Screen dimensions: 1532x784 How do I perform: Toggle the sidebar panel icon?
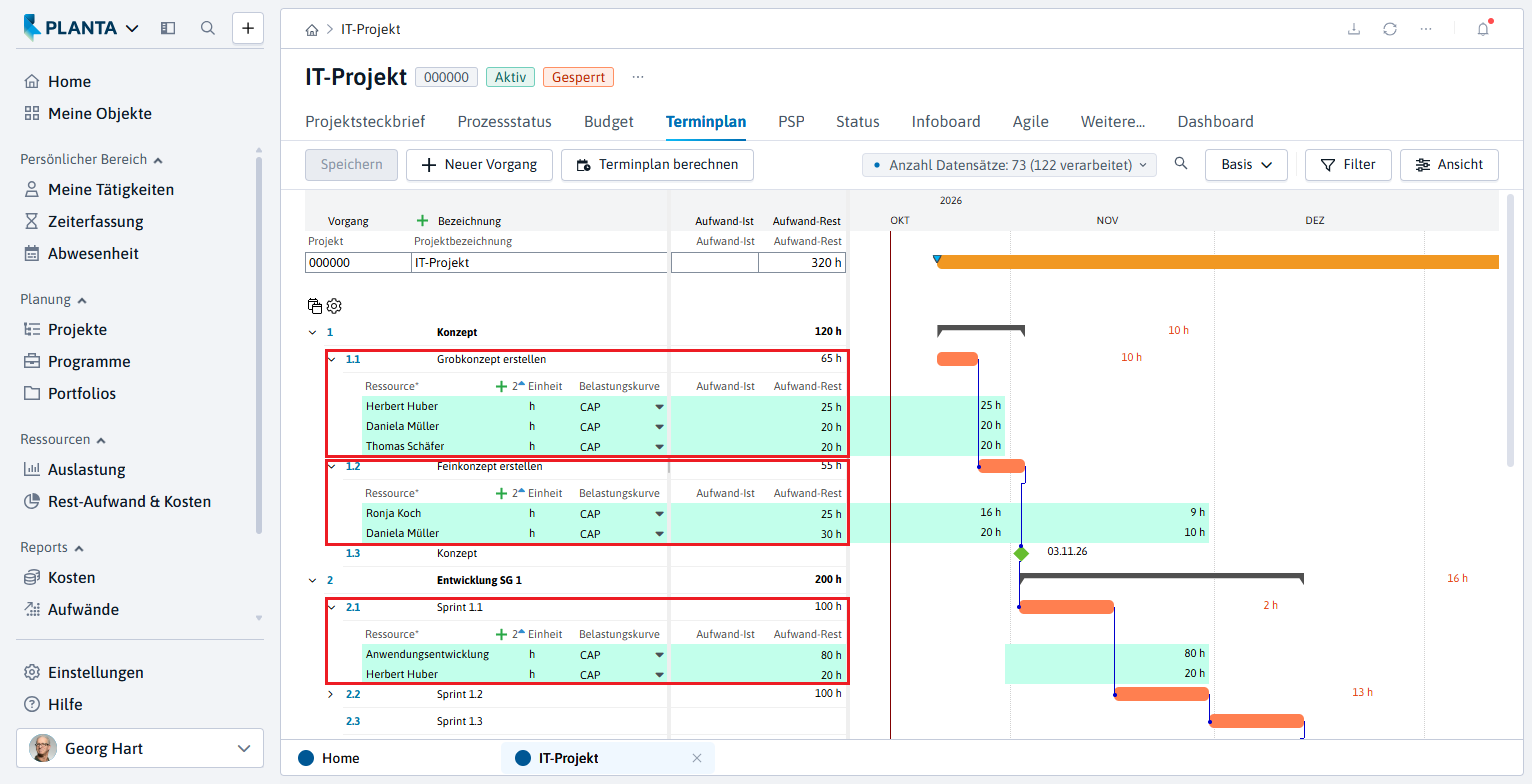[168, 28]
